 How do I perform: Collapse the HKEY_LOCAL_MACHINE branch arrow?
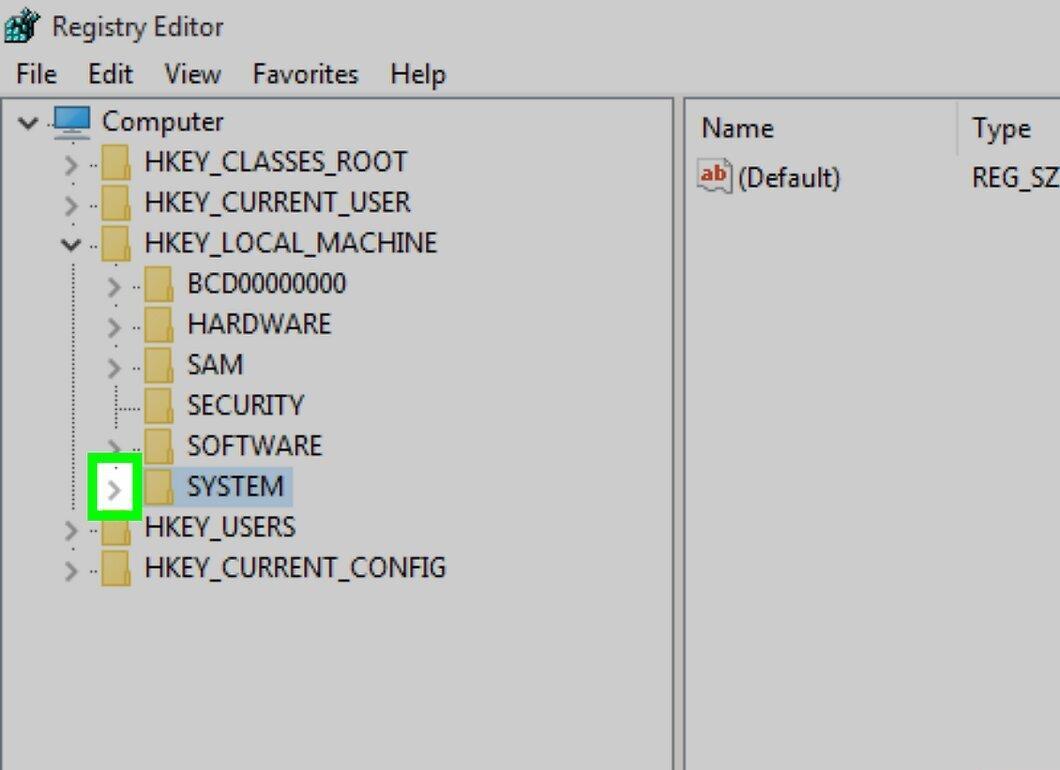(x=70, y=244)
